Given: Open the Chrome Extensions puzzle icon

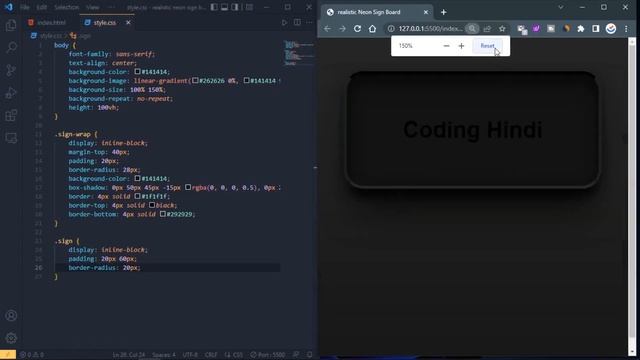Looking at the screenshot, I should [x=581, y=29].
